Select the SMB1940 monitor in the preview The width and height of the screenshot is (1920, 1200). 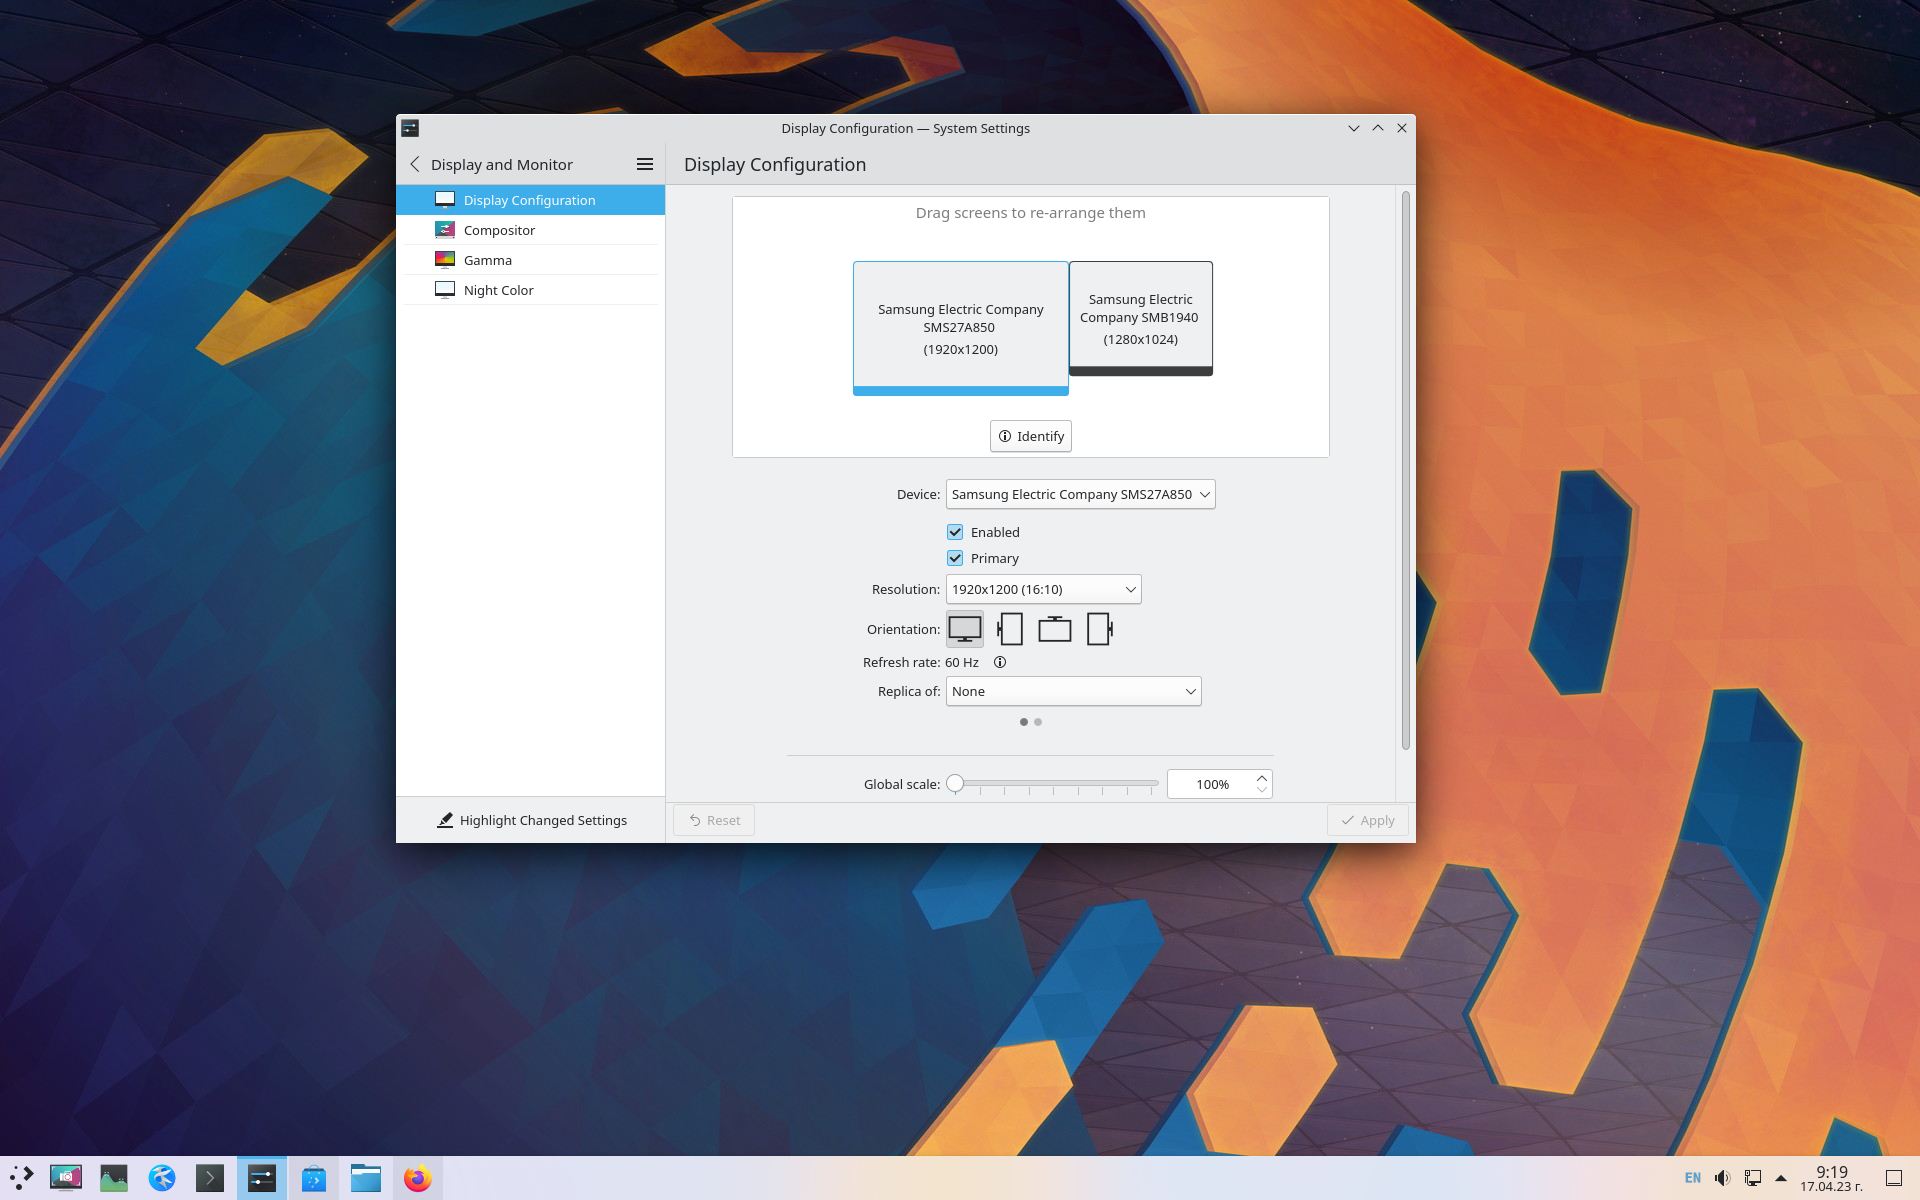(1140, 318)
